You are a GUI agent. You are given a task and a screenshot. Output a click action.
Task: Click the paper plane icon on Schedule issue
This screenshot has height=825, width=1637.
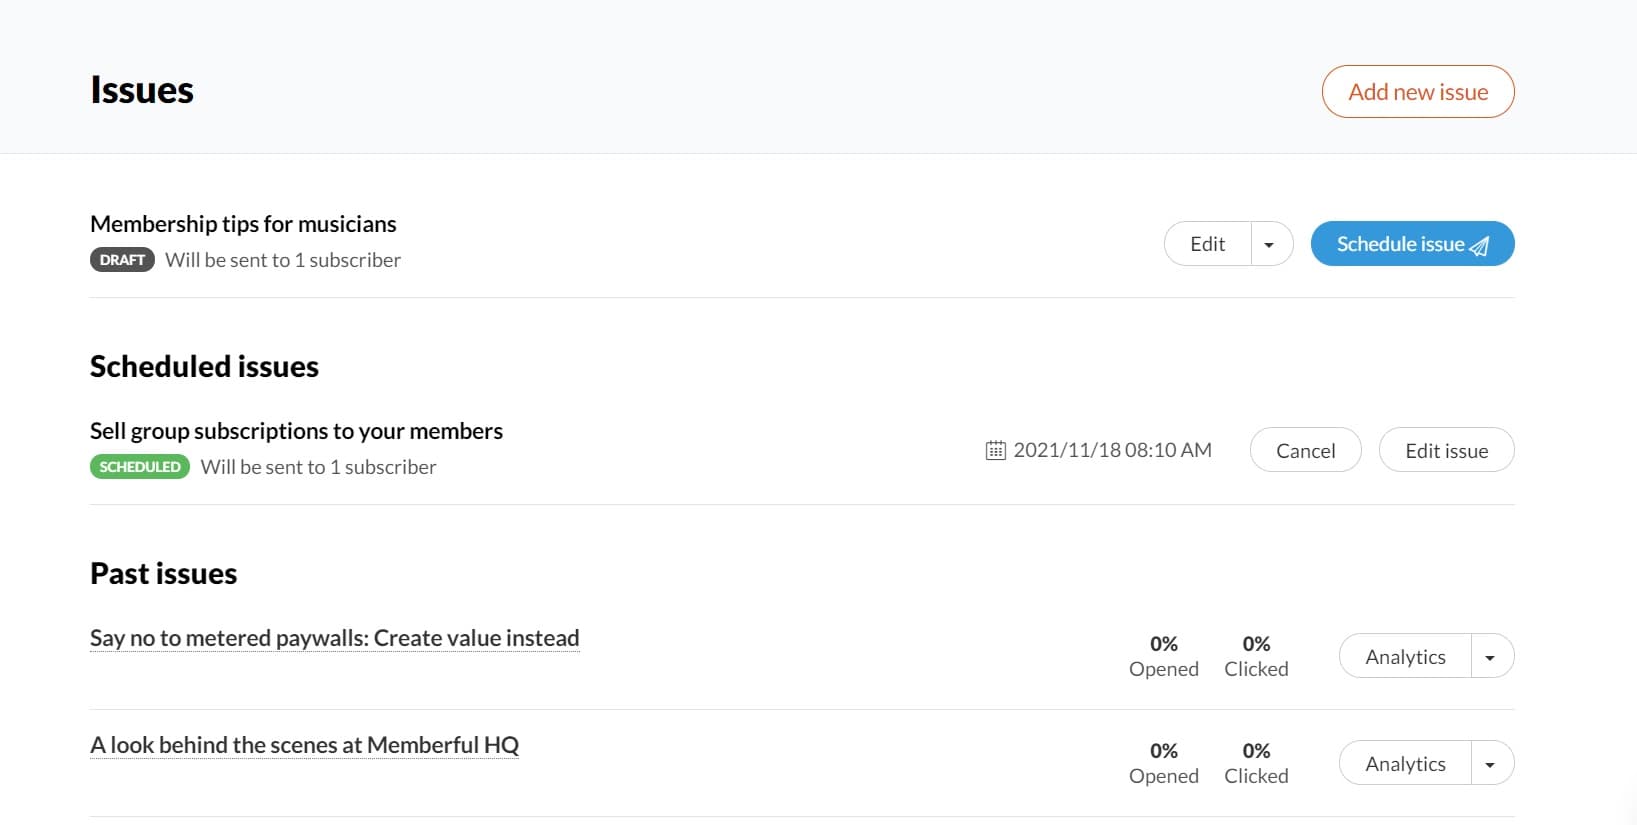1479,246
